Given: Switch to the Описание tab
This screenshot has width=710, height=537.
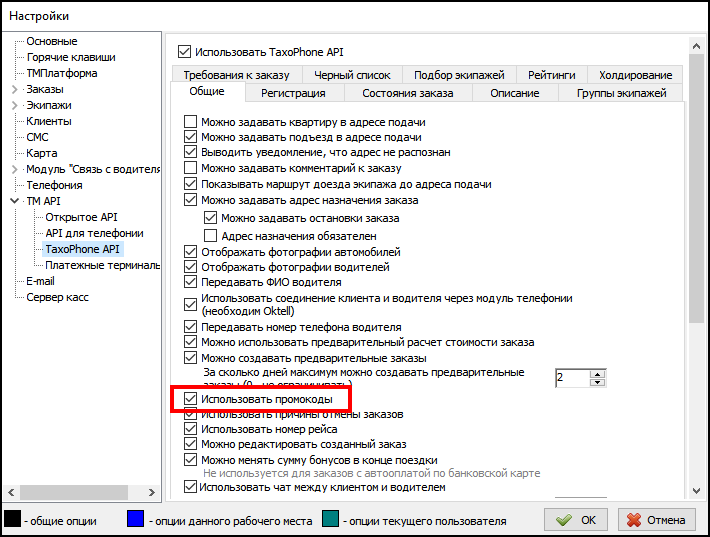Looking at the screenshot, I should [514, 93].
